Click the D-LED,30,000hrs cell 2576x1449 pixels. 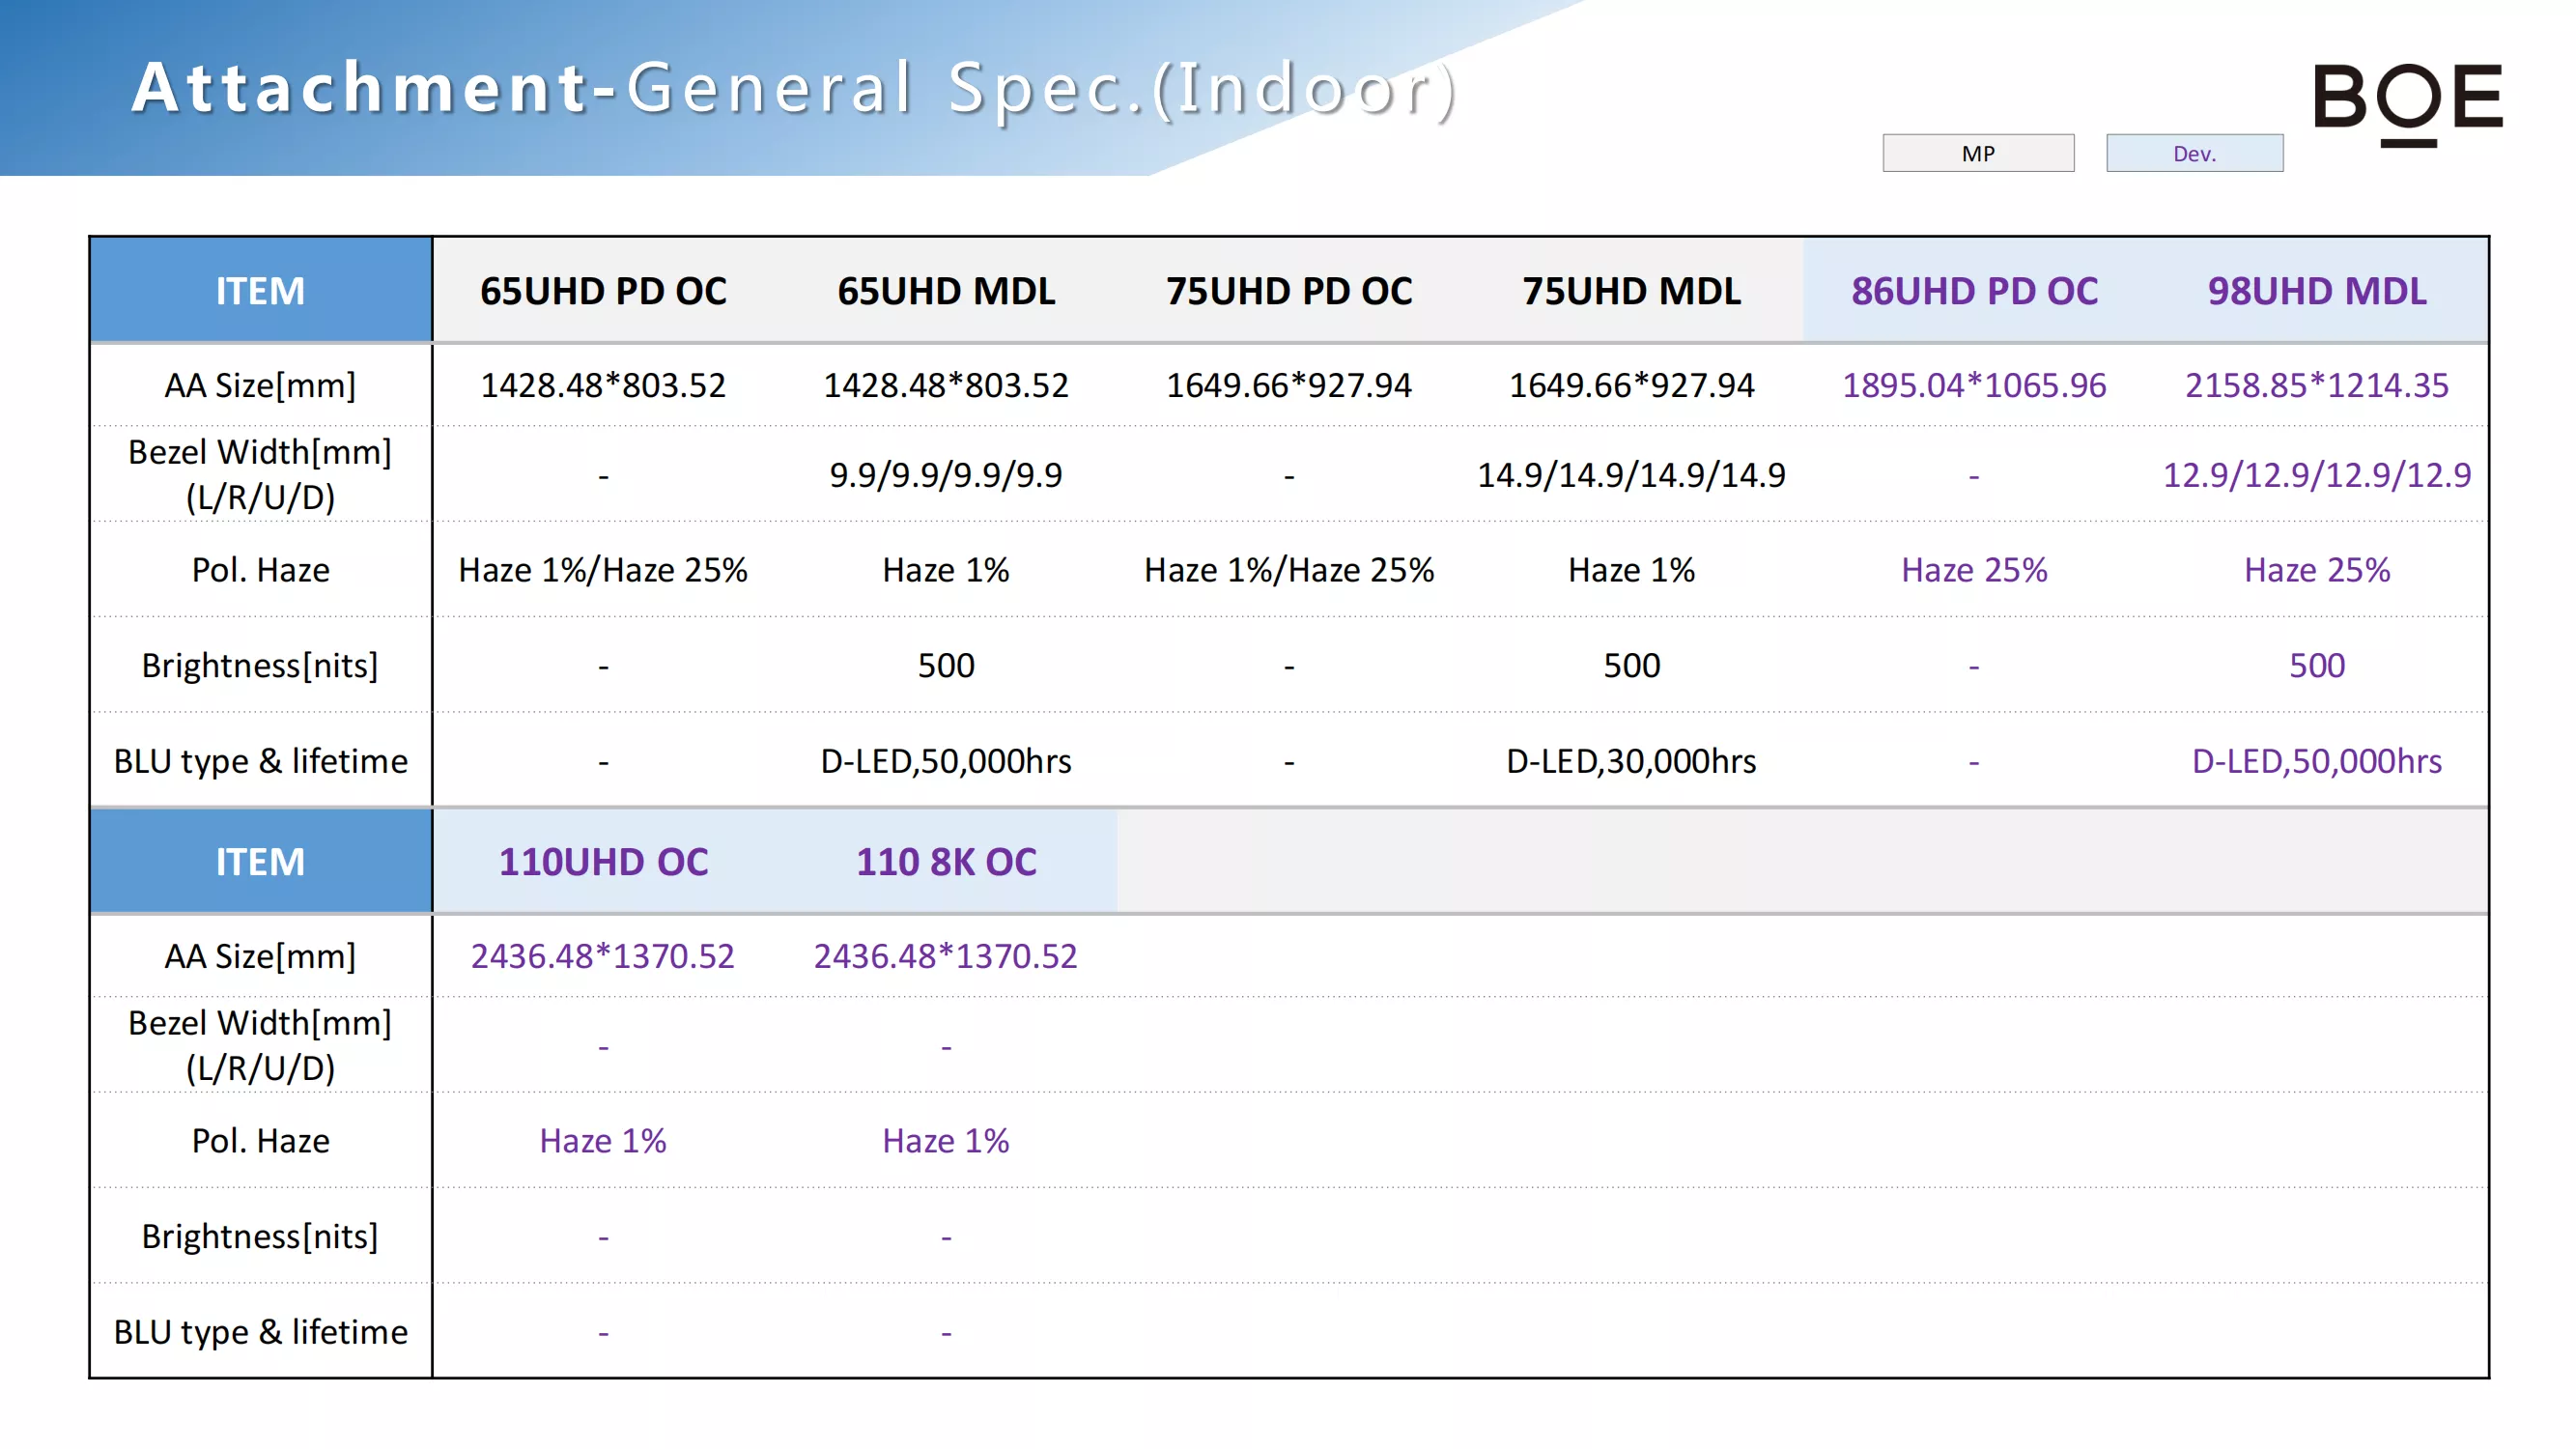[x=1631, y=761]
